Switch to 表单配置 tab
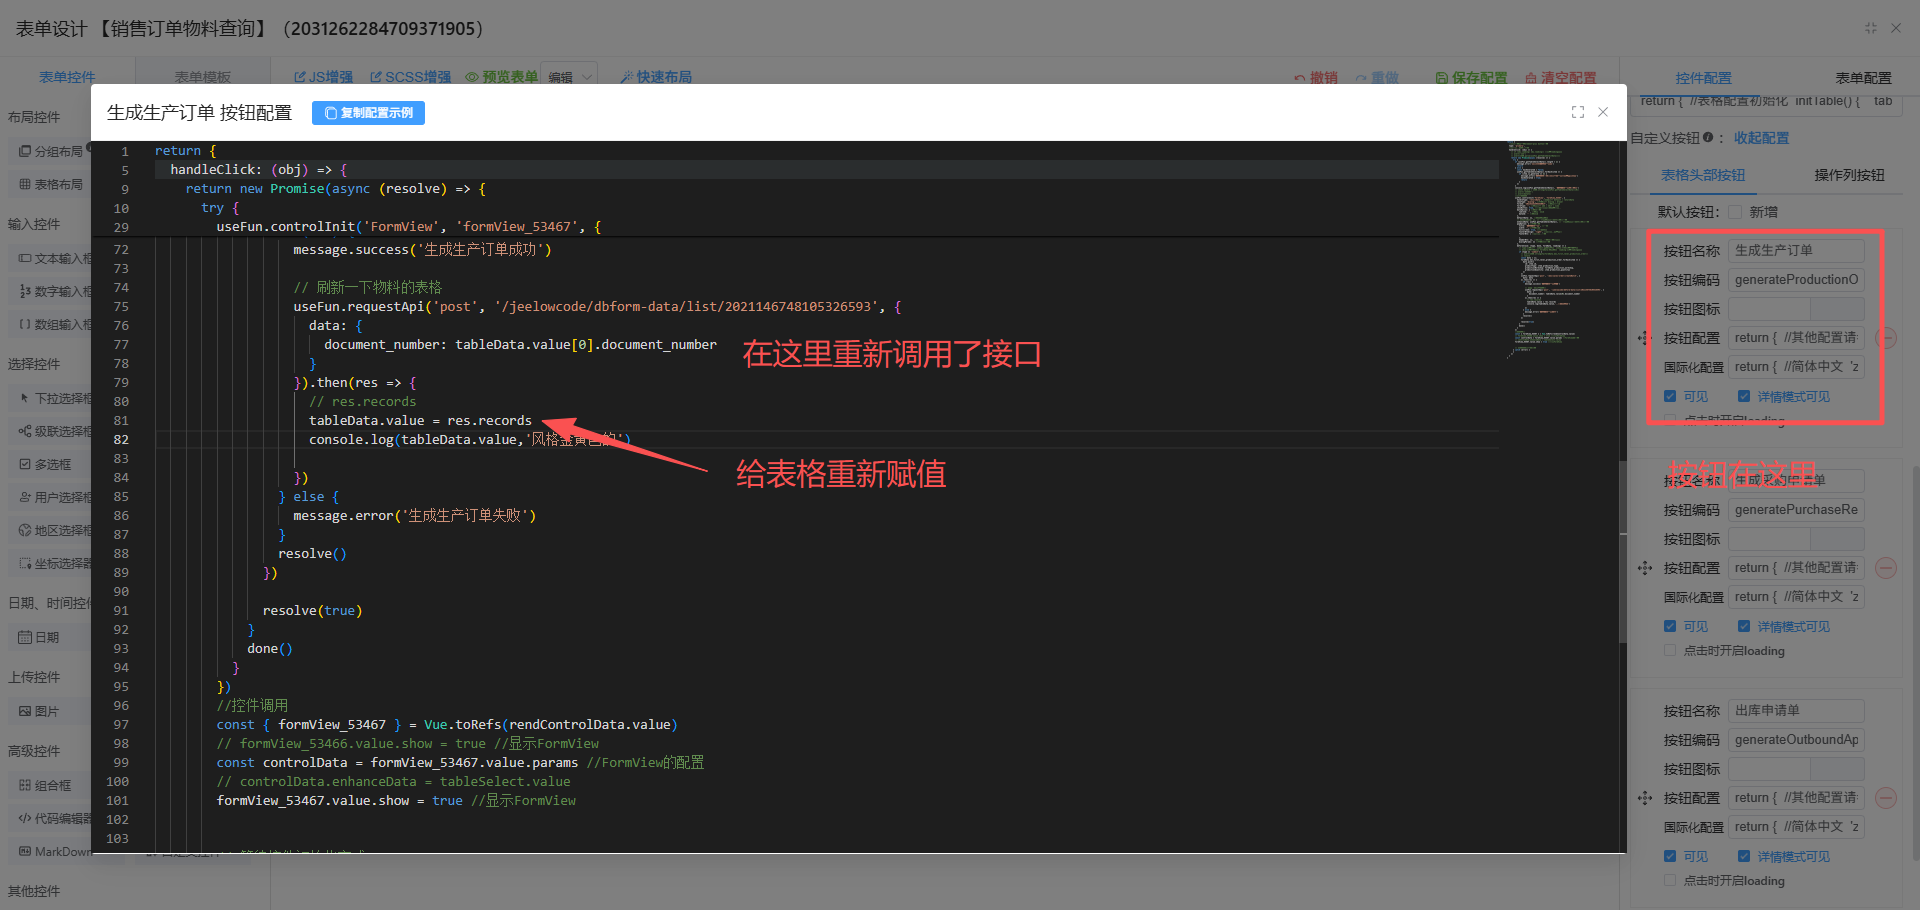This screenshot has height=910, width=1920. coord(1863,78)
